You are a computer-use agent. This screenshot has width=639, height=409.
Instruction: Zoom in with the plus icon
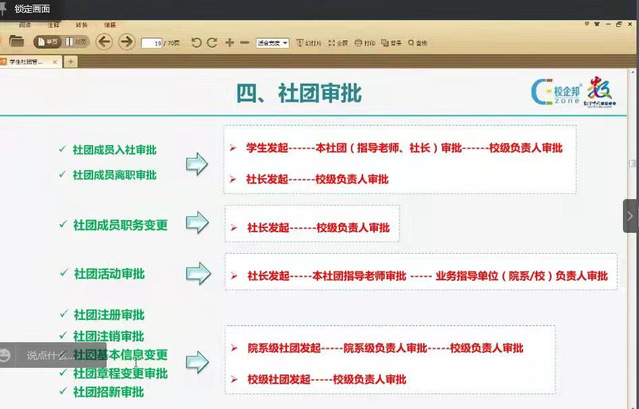coord(230,43)
